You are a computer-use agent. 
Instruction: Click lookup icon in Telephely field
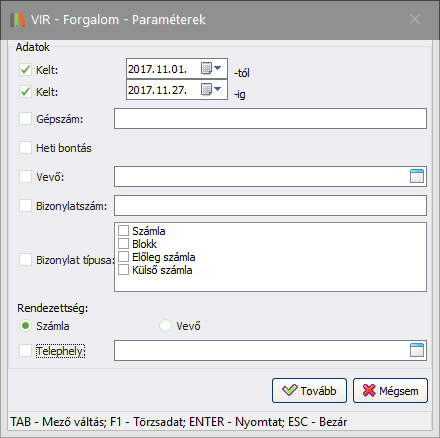point(417,350)
